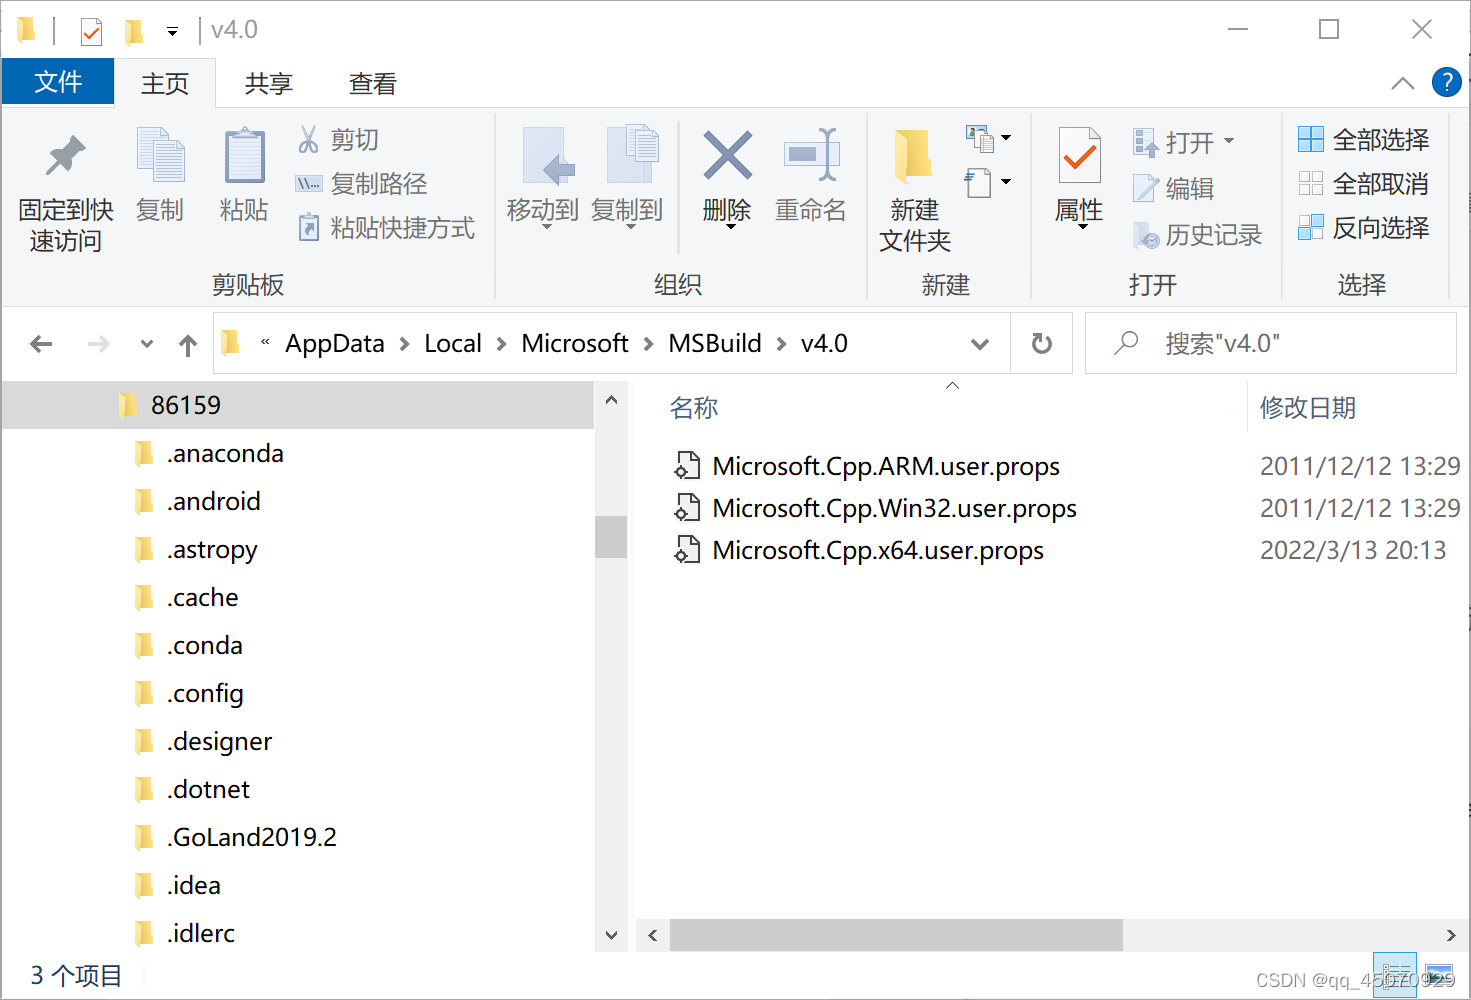
Task: Expand the Open button dropdown arrow
Action: (1229, 141)
